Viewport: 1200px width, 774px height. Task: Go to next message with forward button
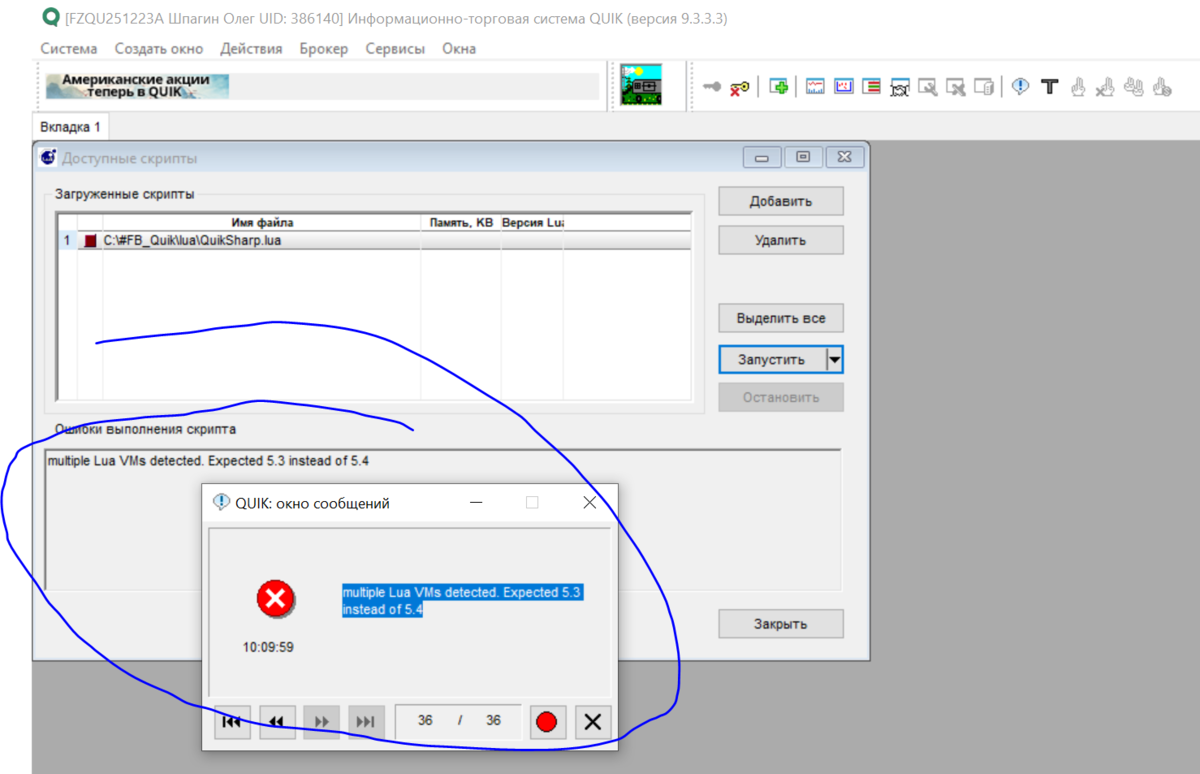pos(322,721)
